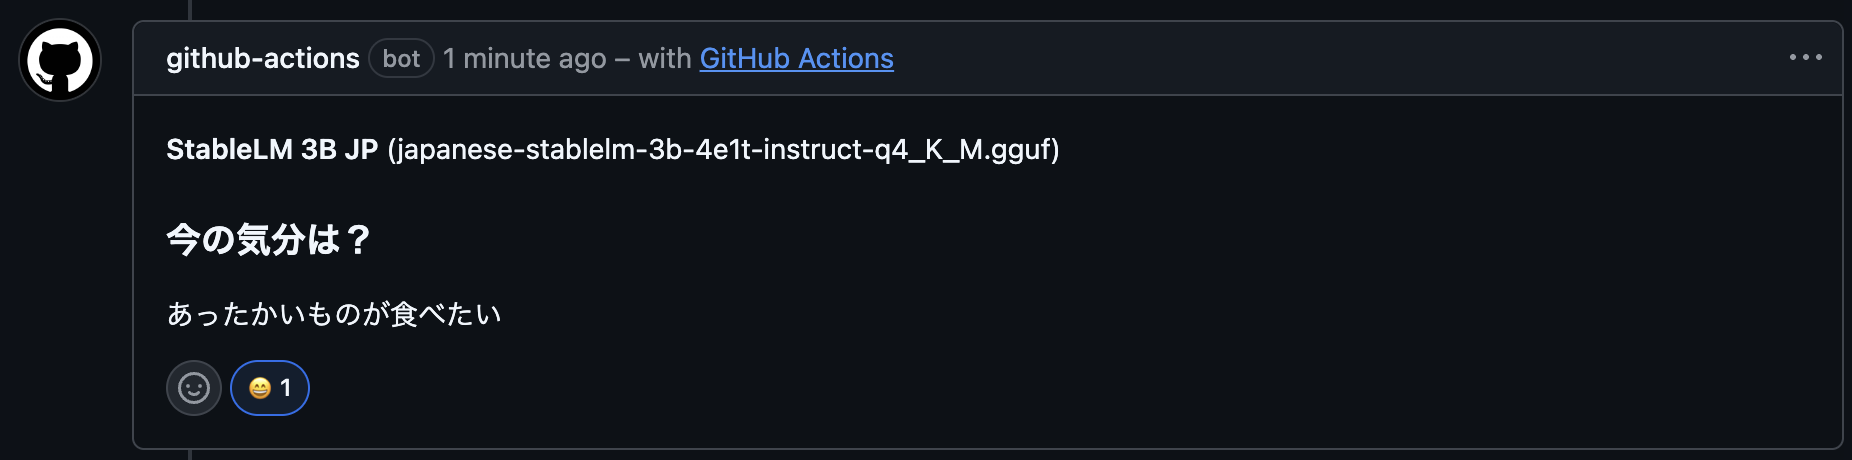
Task: Follow the GitHub Actions link
Action: pyautogui.click(x=796, y=59)
